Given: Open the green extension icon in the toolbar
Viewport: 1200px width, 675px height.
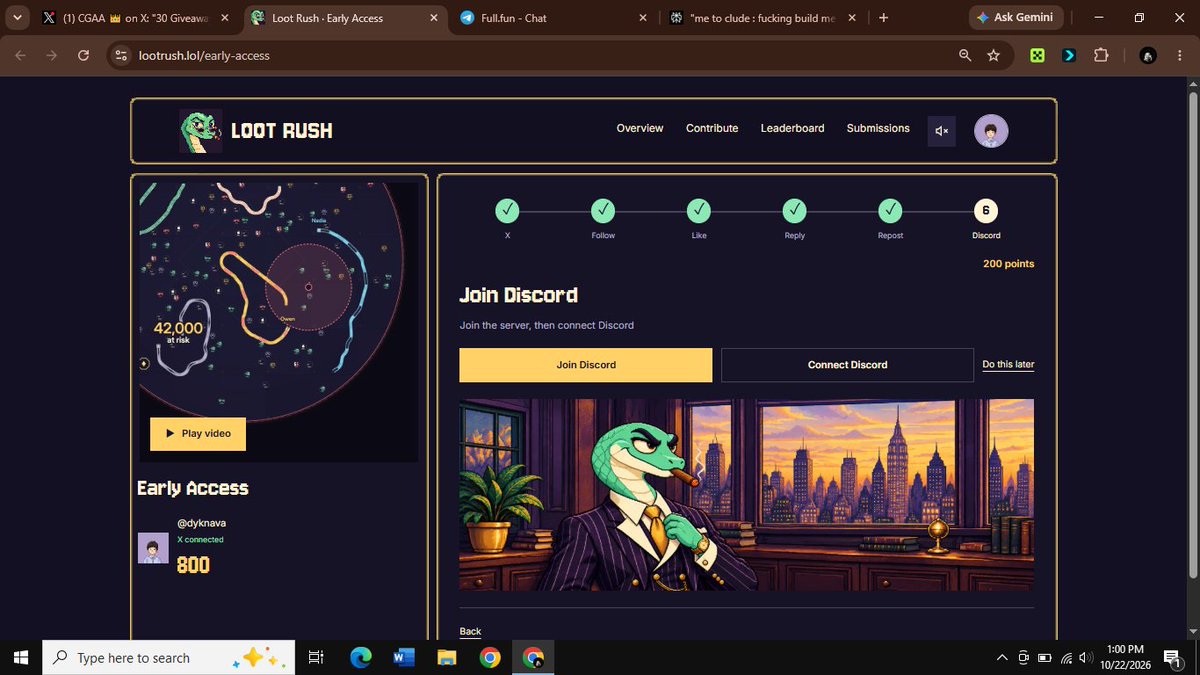Looking at the screenshot, I should [1038, 56].
